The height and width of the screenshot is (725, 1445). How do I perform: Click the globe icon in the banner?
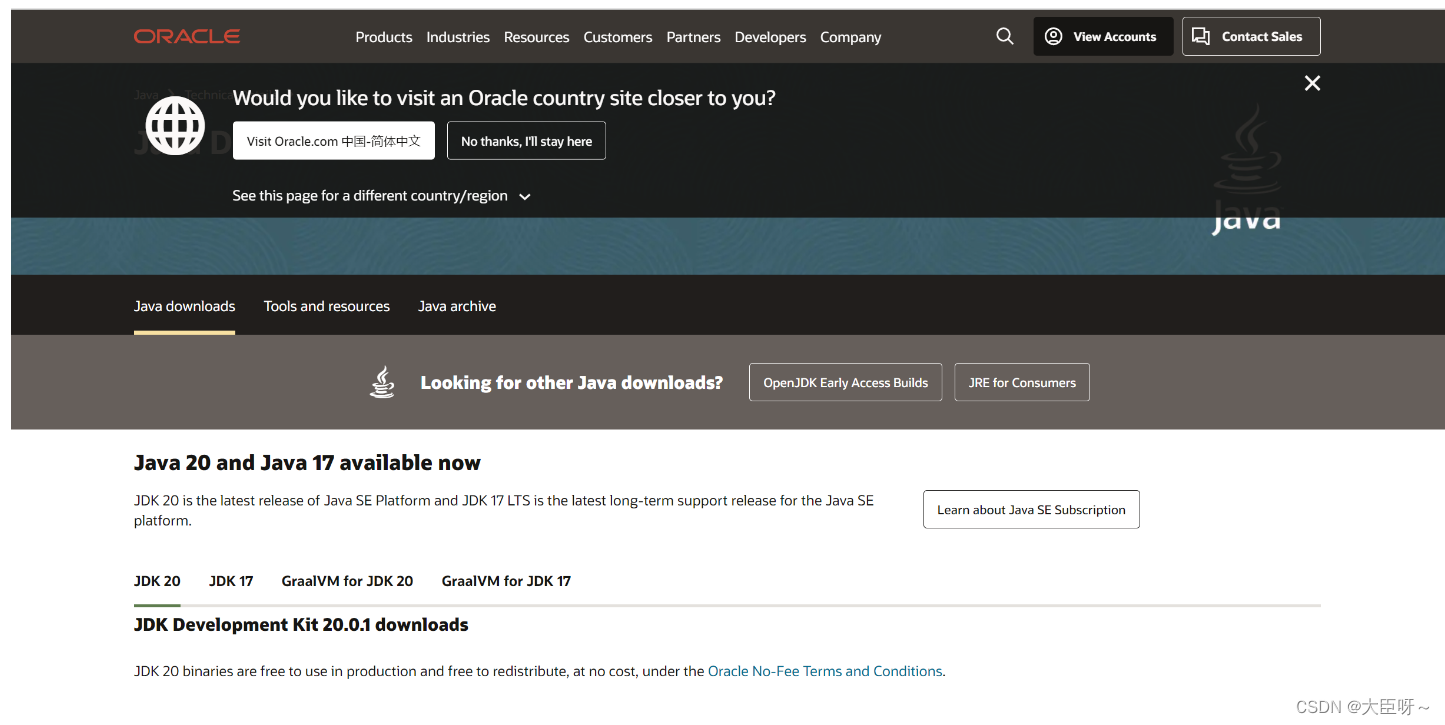tap(175, 125)
